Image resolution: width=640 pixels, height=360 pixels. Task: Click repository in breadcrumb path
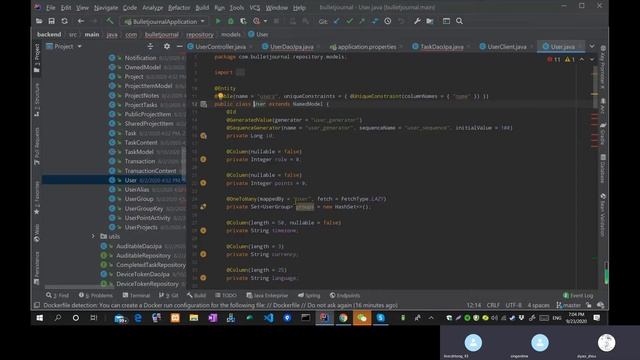click(200, 34)
